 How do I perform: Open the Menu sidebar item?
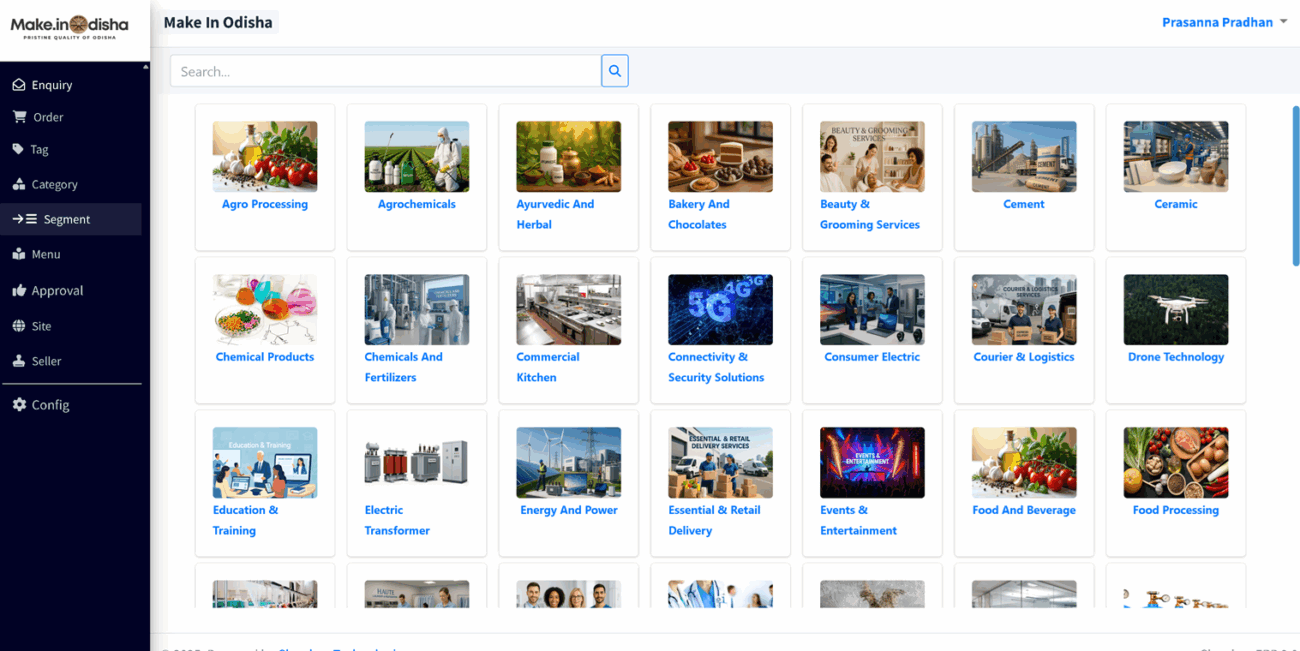point(45,254)
